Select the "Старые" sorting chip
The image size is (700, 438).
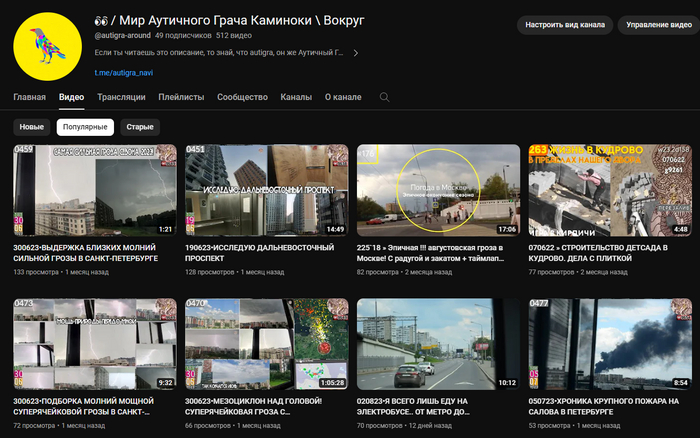pyautogui.click(x=140, y=127)
